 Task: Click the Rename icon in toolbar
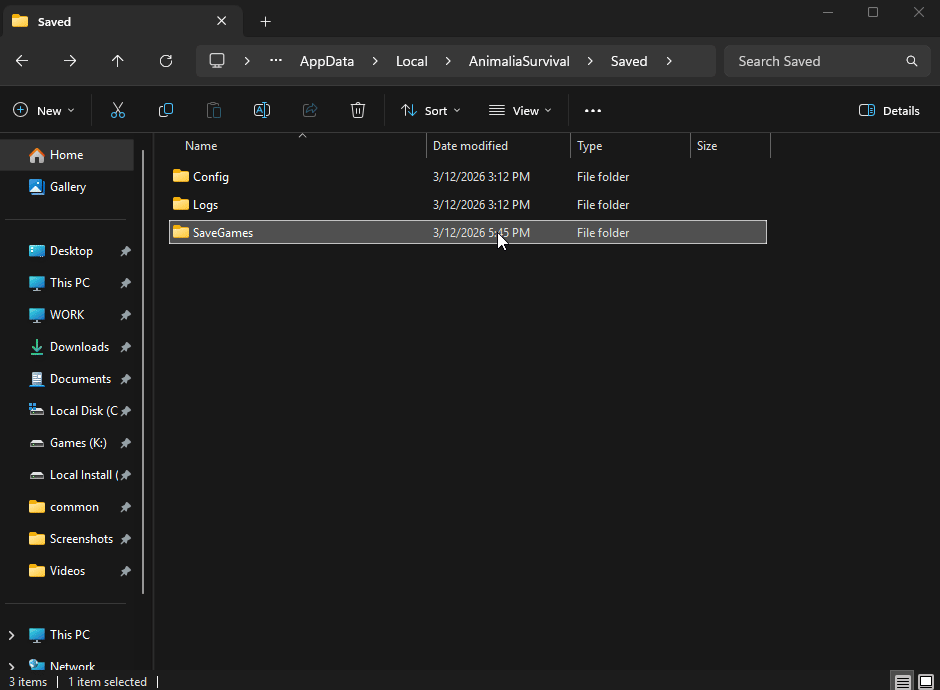pyautogui.click(x=262, y=111)
